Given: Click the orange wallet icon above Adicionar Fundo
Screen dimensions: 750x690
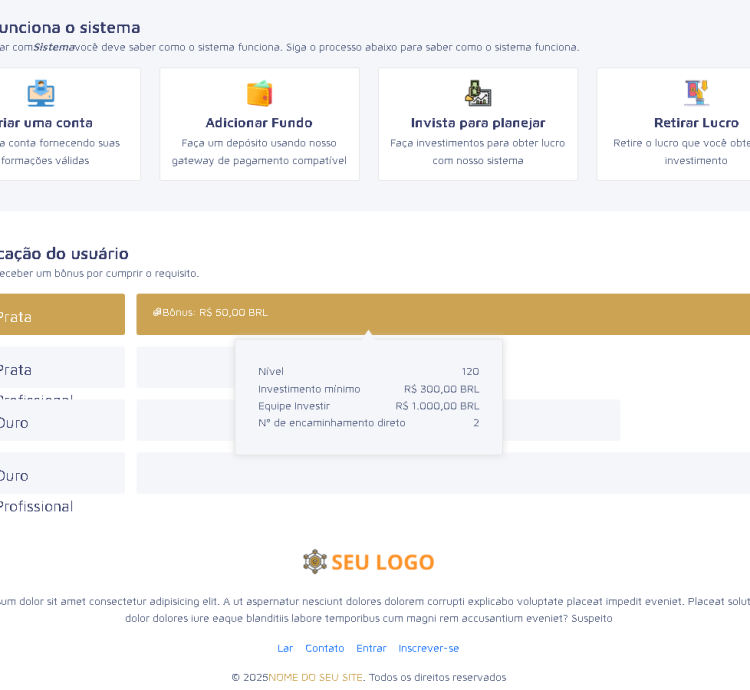Looking at the screenshot, I should click(259, 93).
